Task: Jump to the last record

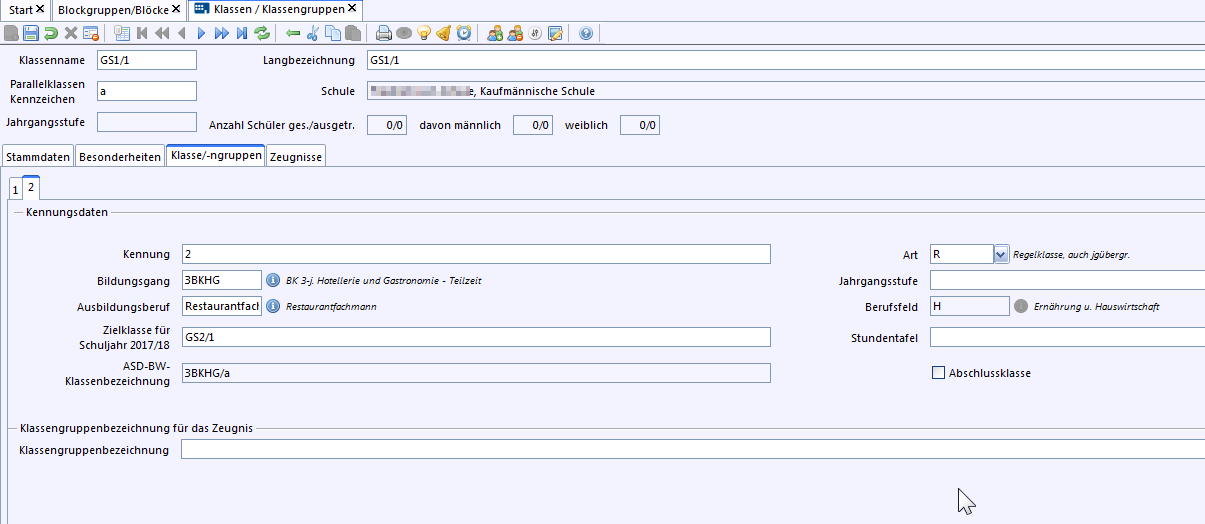Action: [241, 33]
